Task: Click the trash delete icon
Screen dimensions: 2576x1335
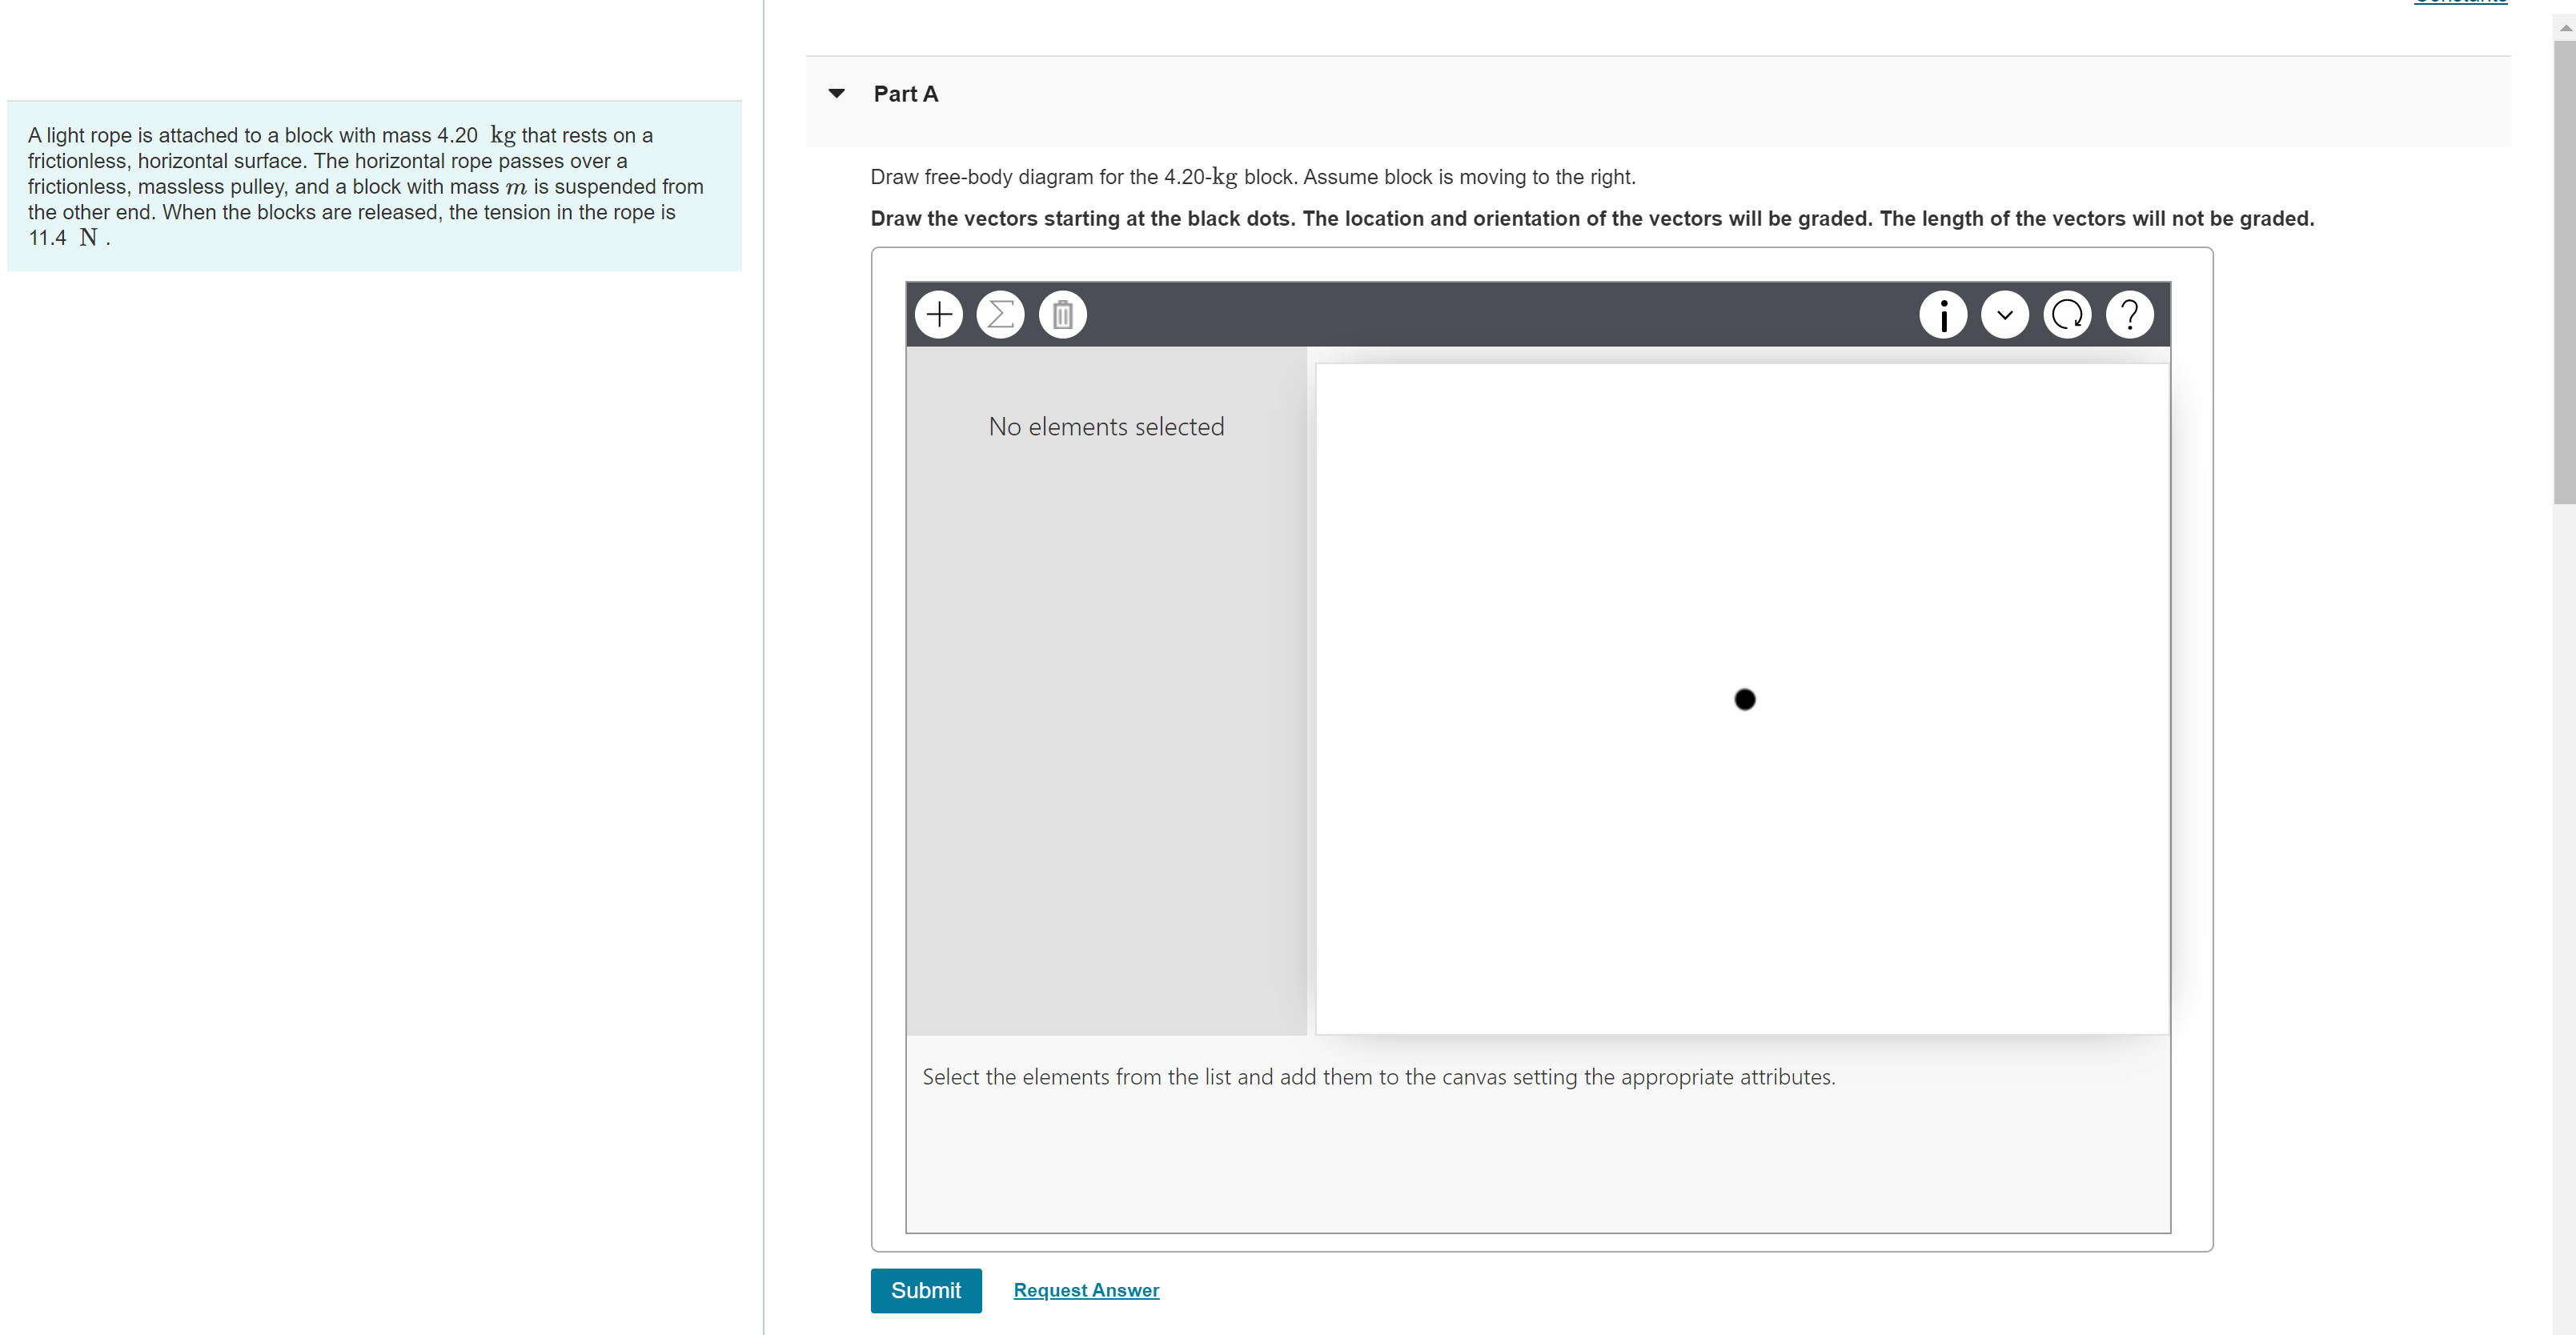Action: [x=1062, y=315]
